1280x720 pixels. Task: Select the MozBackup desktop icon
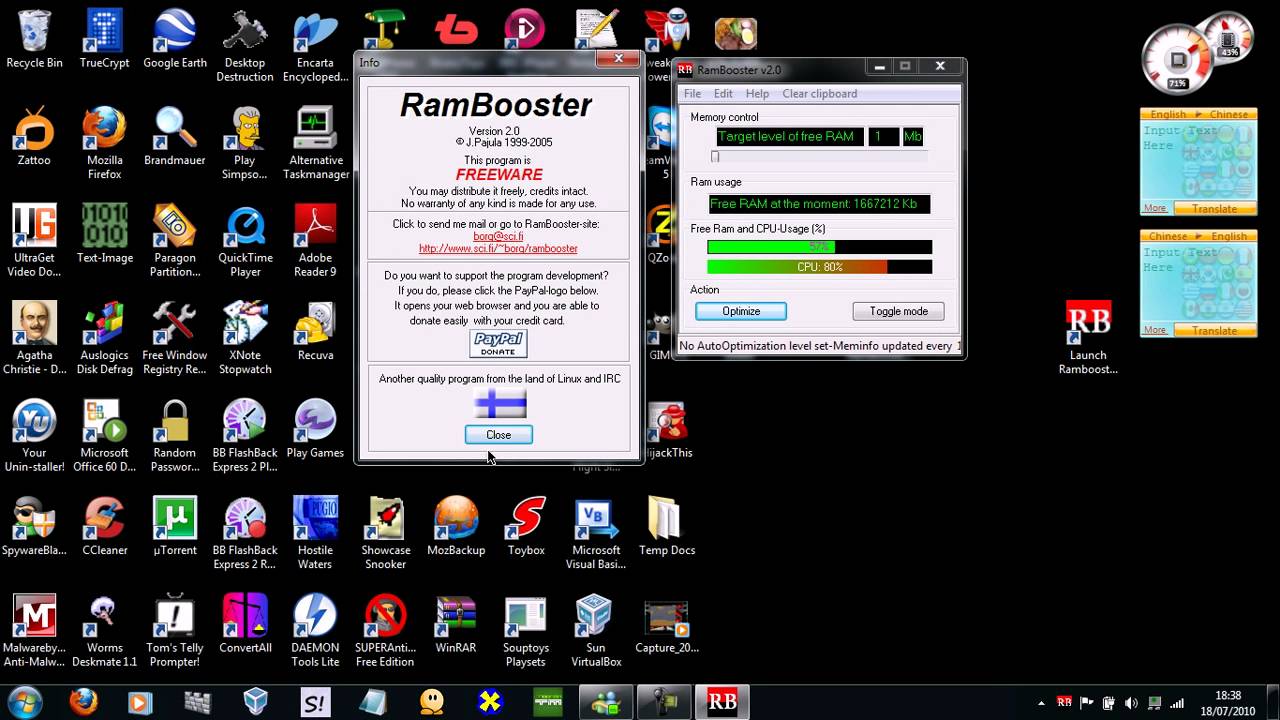[456, 527]
